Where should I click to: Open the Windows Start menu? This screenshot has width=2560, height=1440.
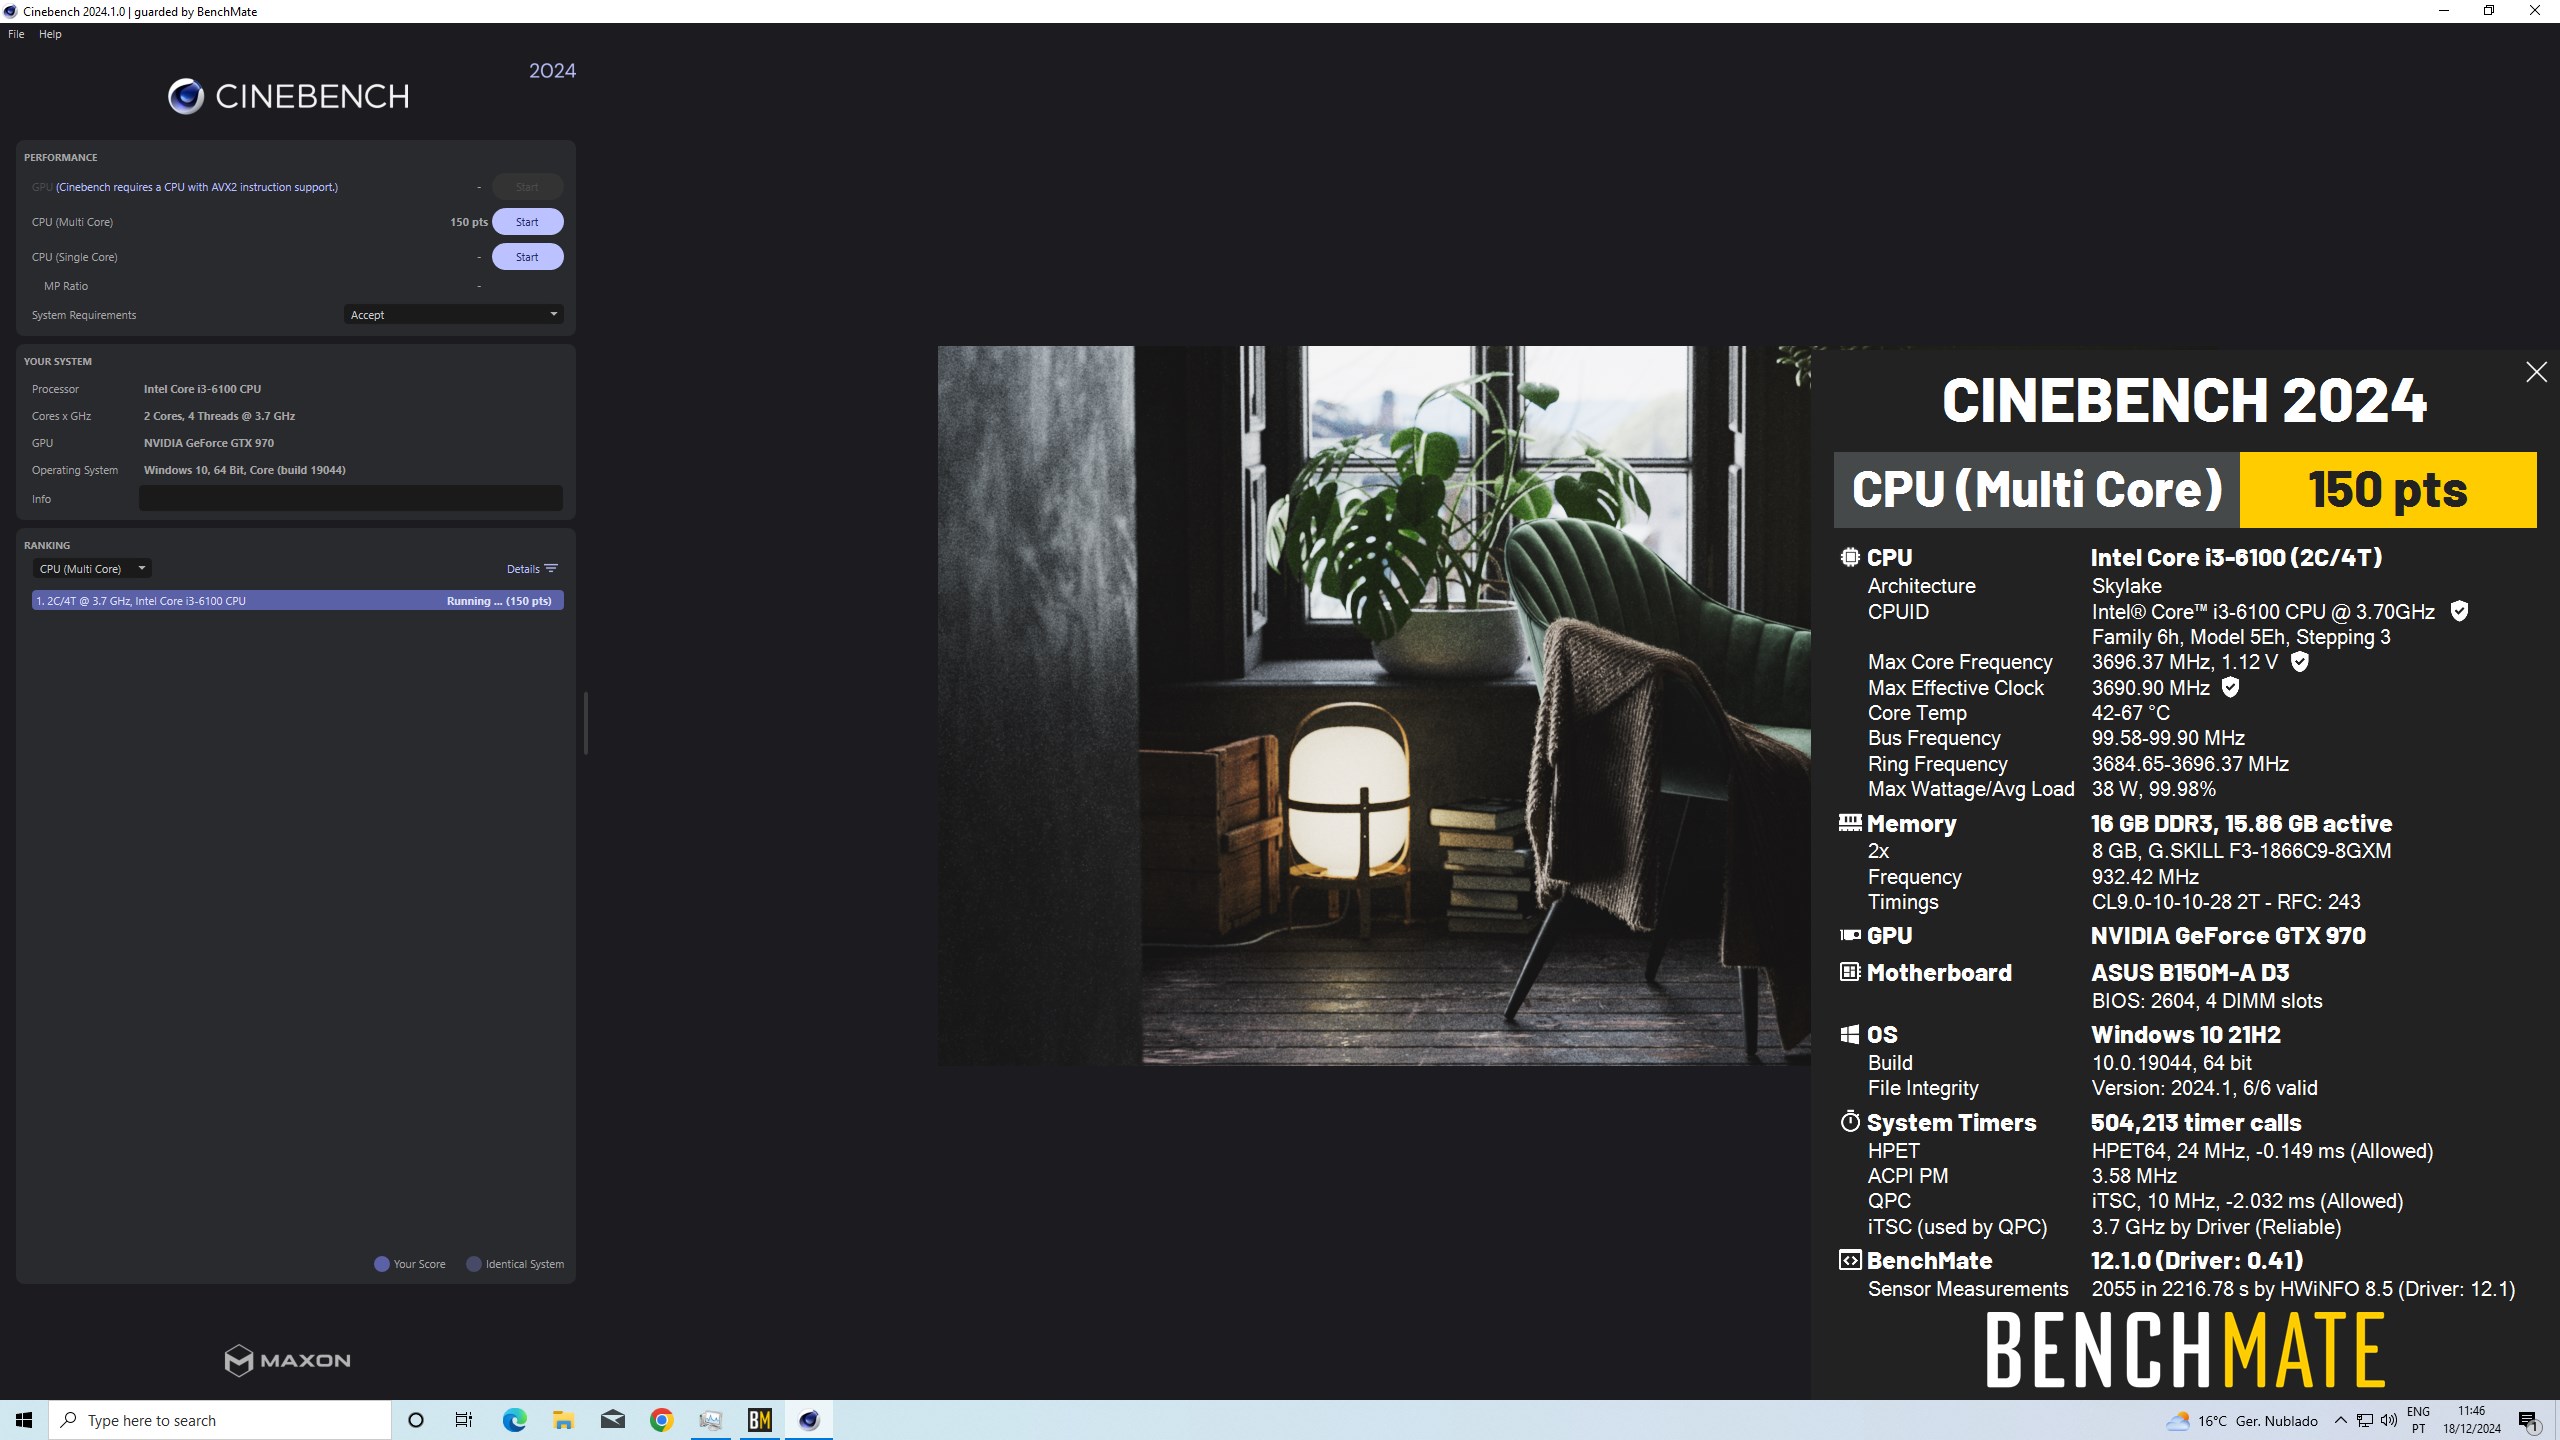tap(24, 1420)
